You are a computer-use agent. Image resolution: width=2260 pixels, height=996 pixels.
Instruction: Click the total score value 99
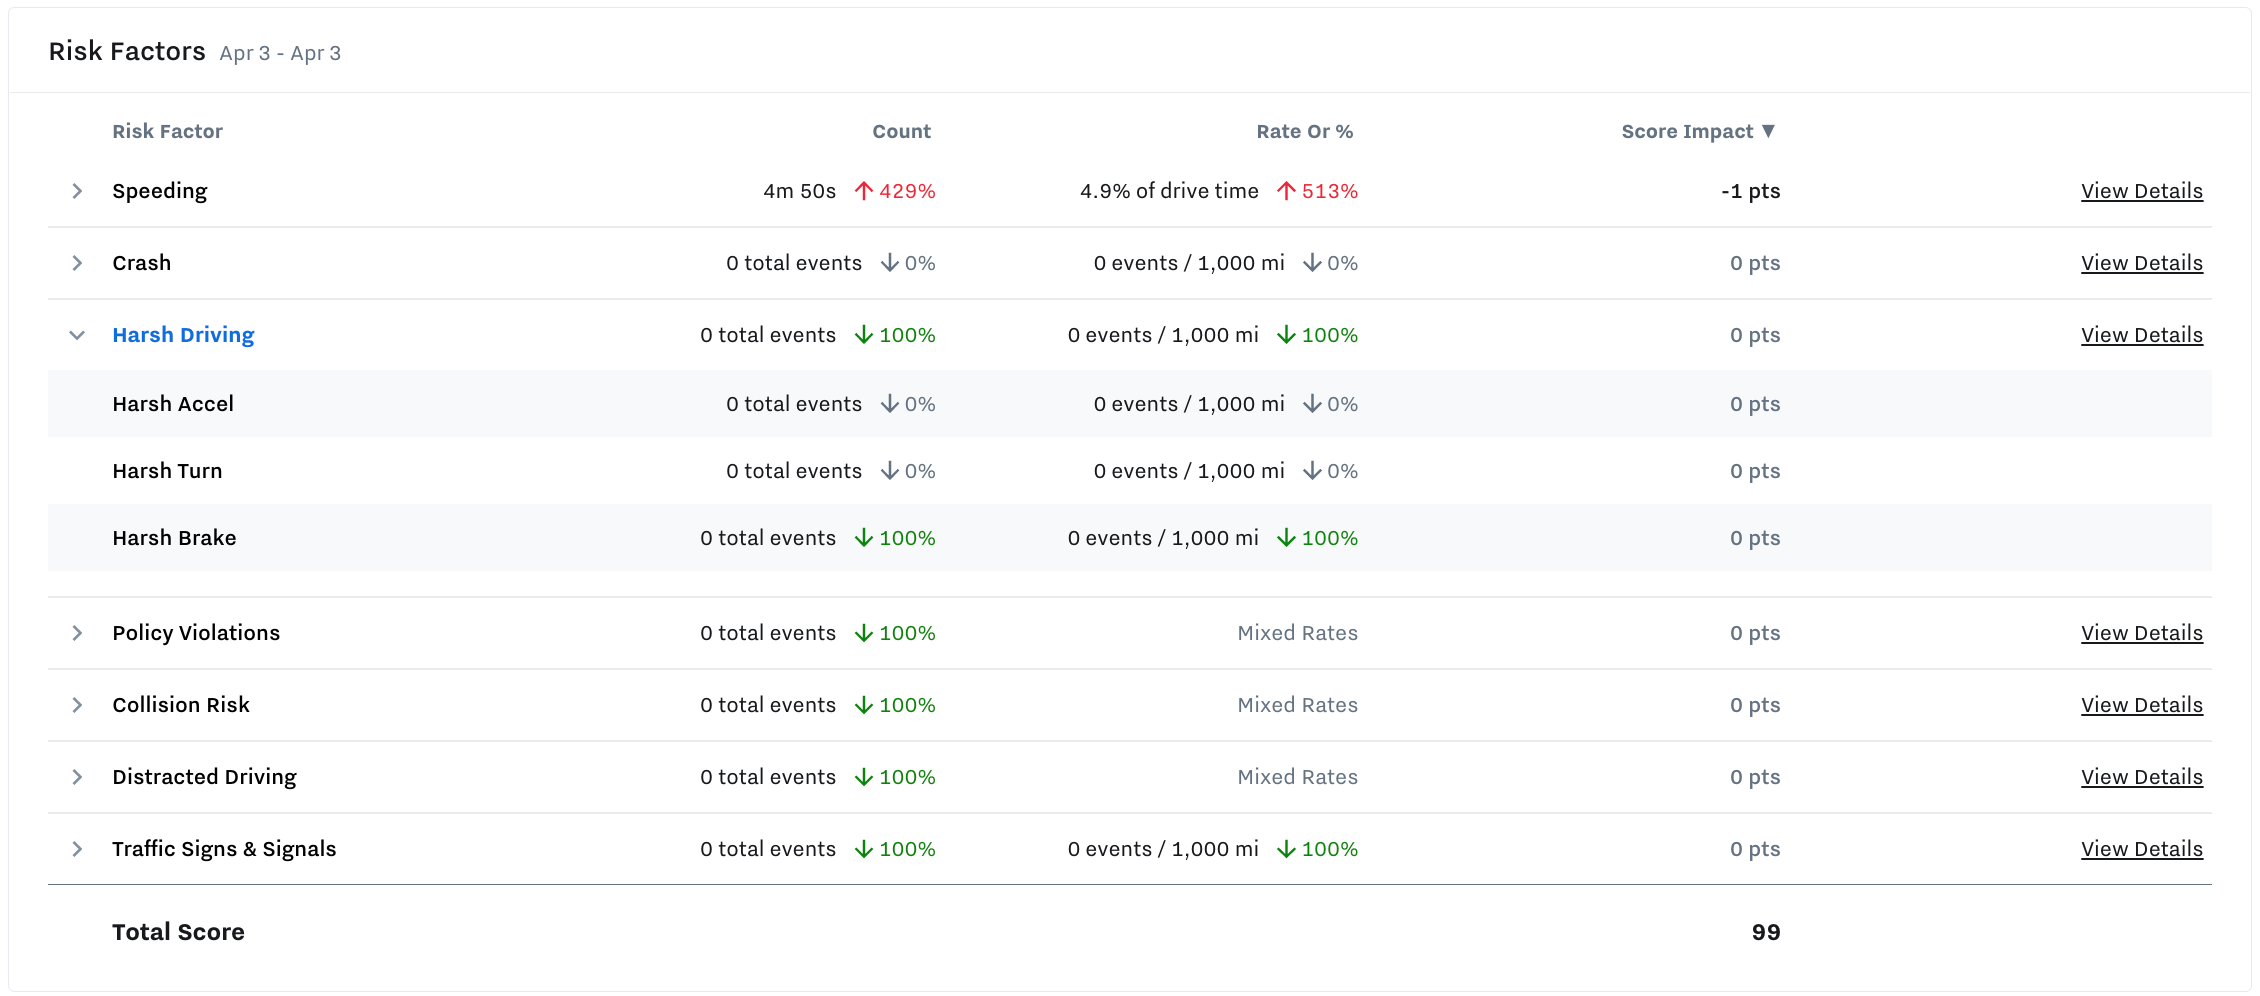tap(1766, 932)
